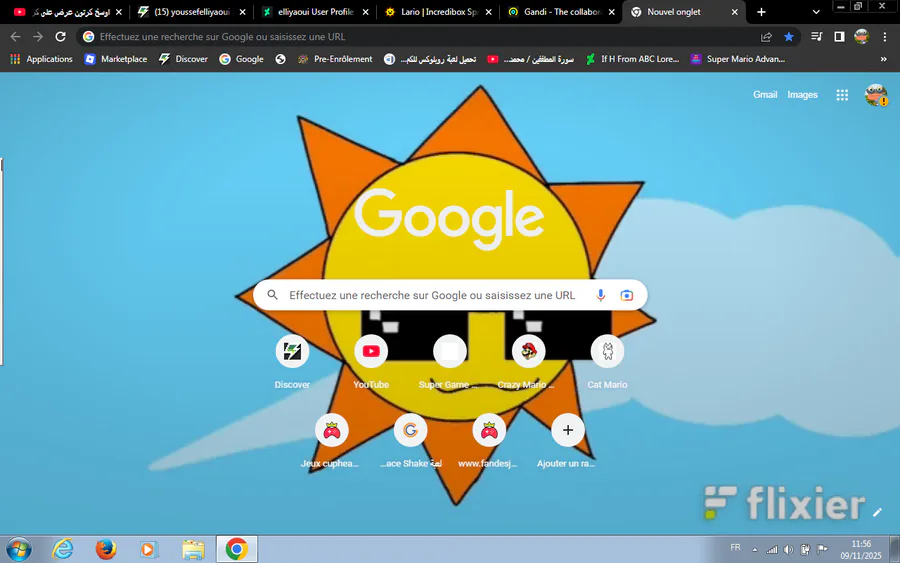Open the Chrome three-dot menu
The image size is (900, 563).
tap(885, 37)
